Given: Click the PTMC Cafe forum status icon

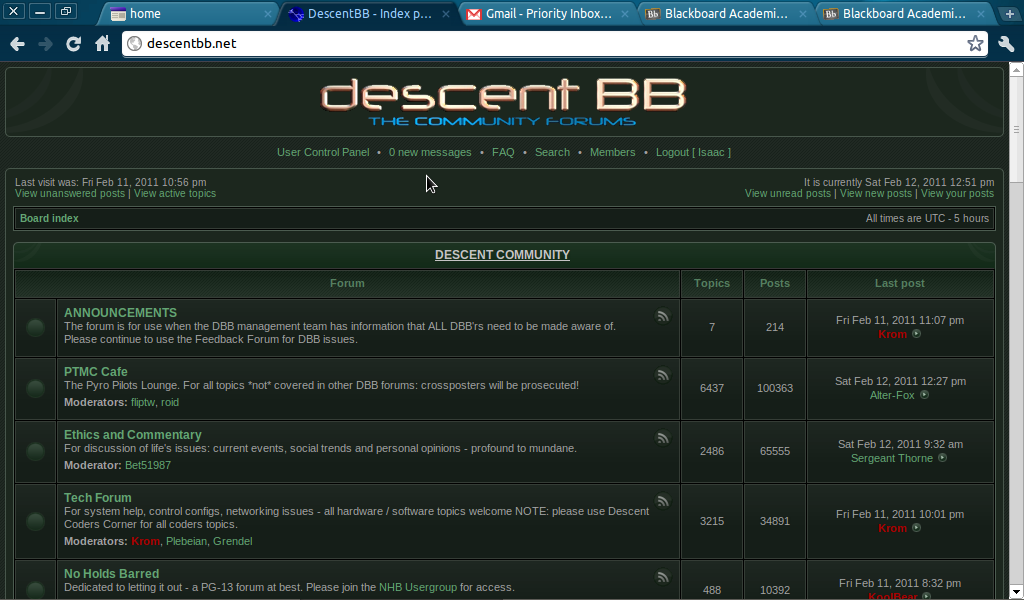Looking at the screenshot, I should point(35,388).
